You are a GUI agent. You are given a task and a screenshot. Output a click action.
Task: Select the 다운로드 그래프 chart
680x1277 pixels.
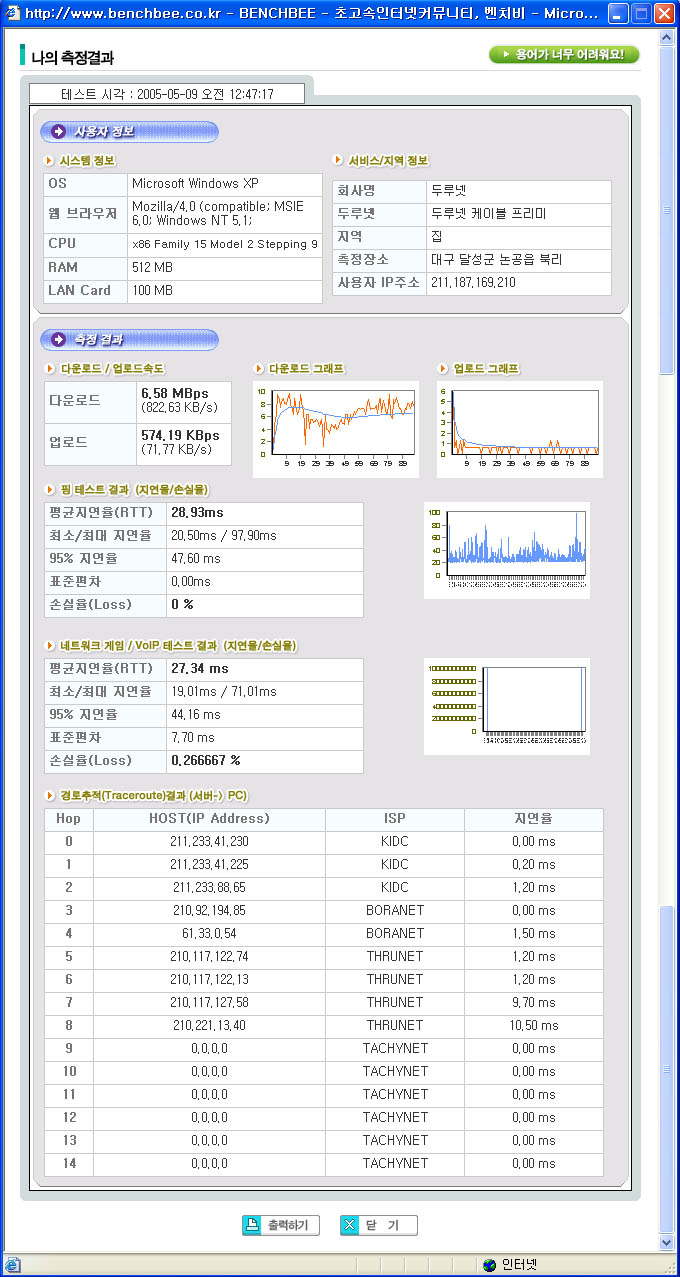(336, 428)
